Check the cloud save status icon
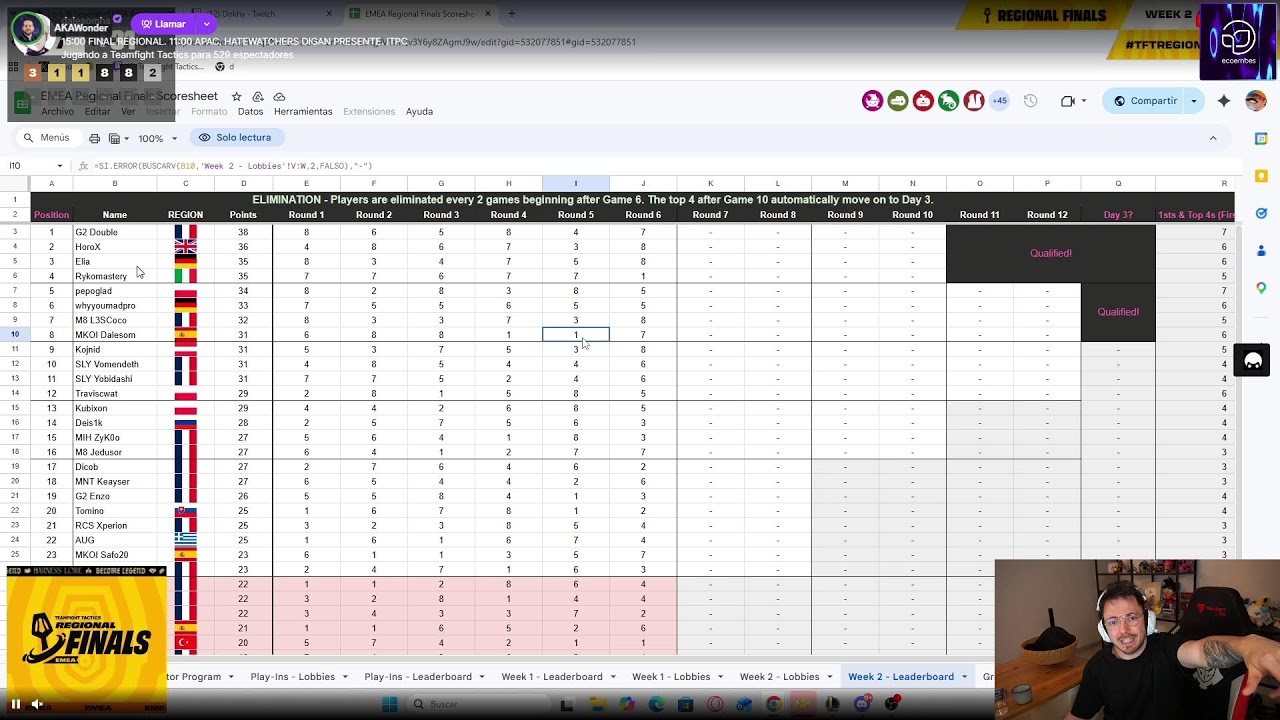This screenshot has height=720, width=1280. click(279, 96)
